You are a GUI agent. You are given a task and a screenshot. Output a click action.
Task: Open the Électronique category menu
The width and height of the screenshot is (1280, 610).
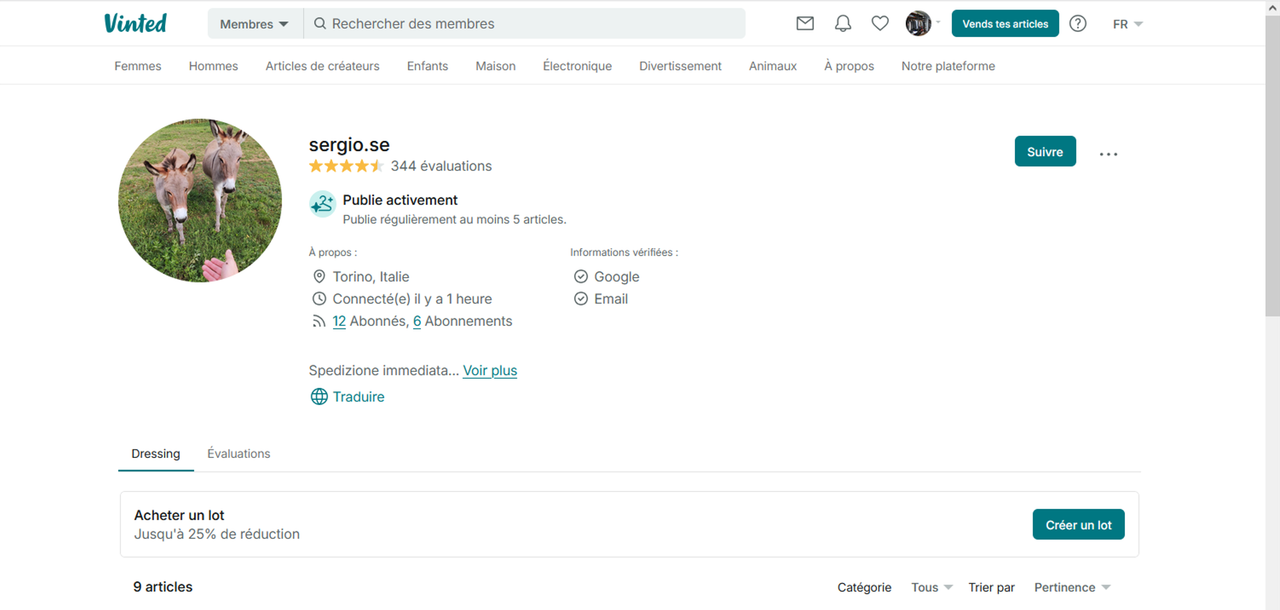[577, 66]
